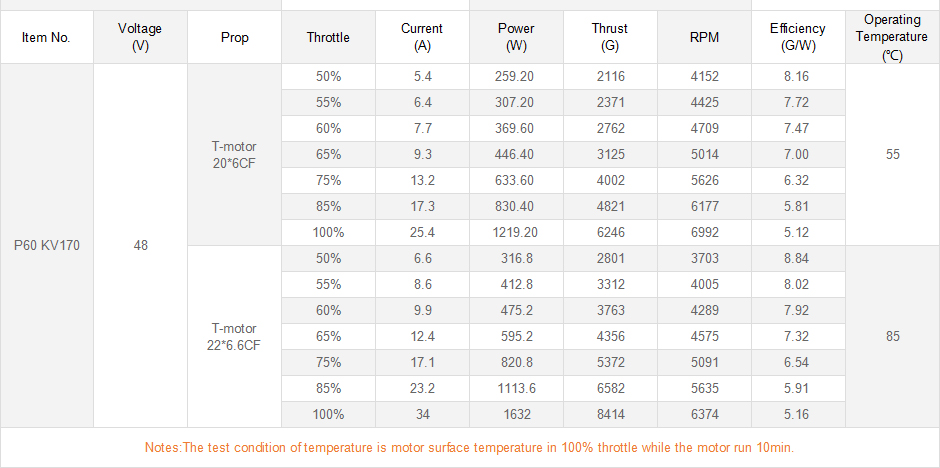The height and width of the screenshot is (468, 940).
Task: Select the Power (W) header cell
Action: click(x=516, y=38)
